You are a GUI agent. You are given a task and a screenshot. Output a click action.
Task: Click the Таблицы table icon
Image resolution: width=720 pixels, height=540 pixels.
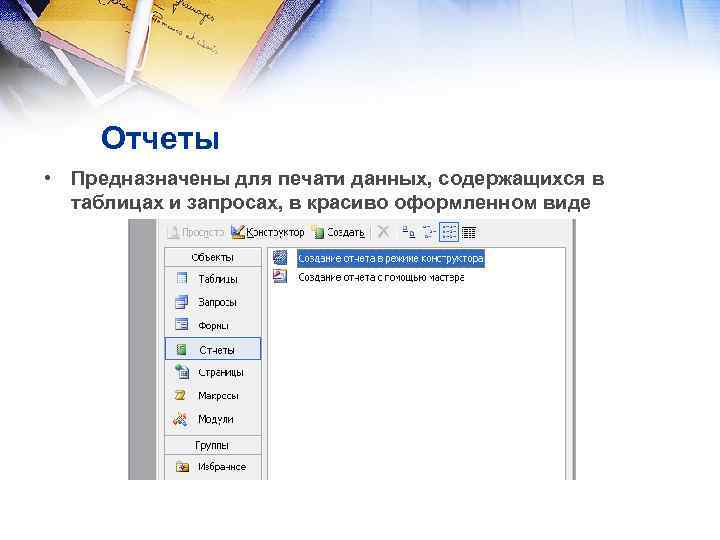(182, 278)
